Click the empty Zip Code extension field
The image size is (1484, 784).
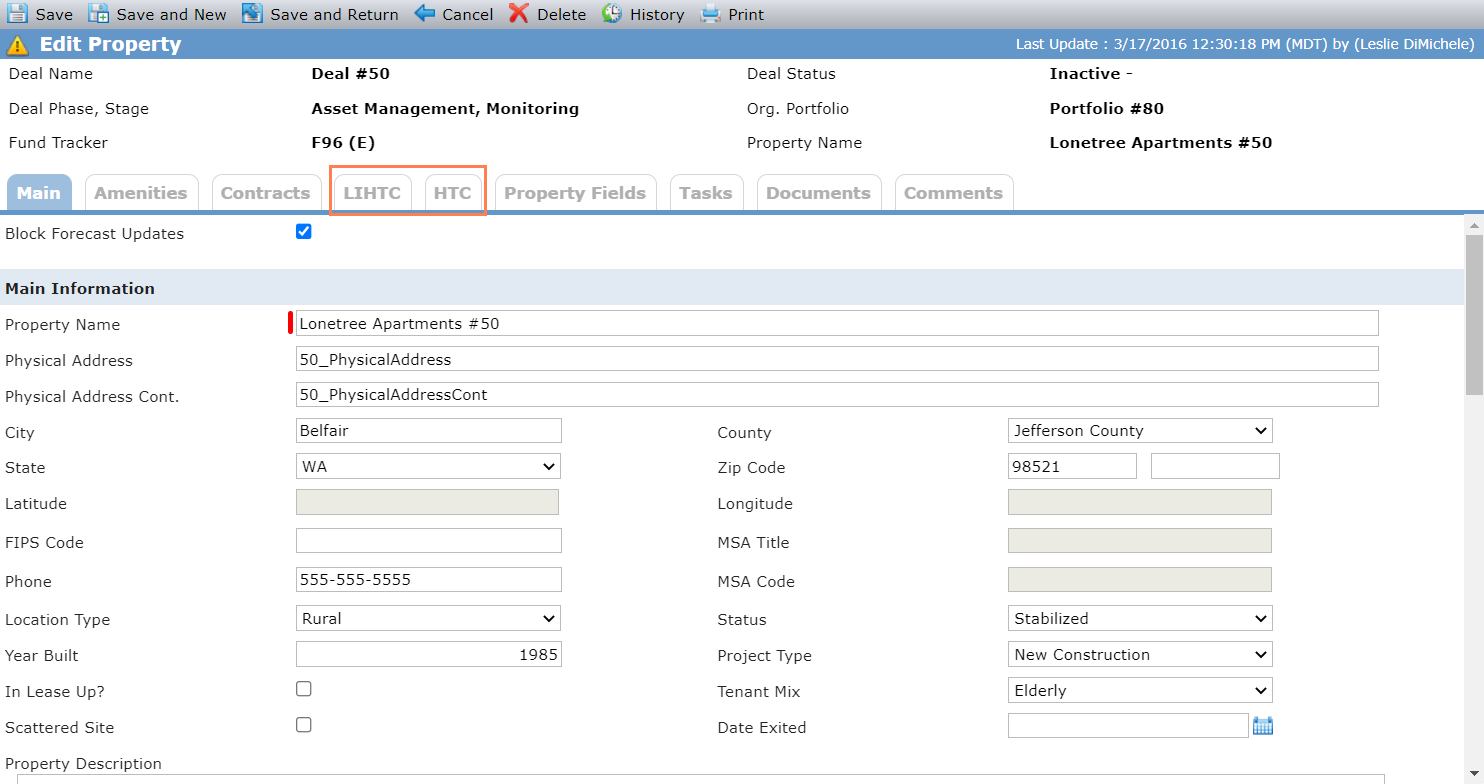(1215, 467)
